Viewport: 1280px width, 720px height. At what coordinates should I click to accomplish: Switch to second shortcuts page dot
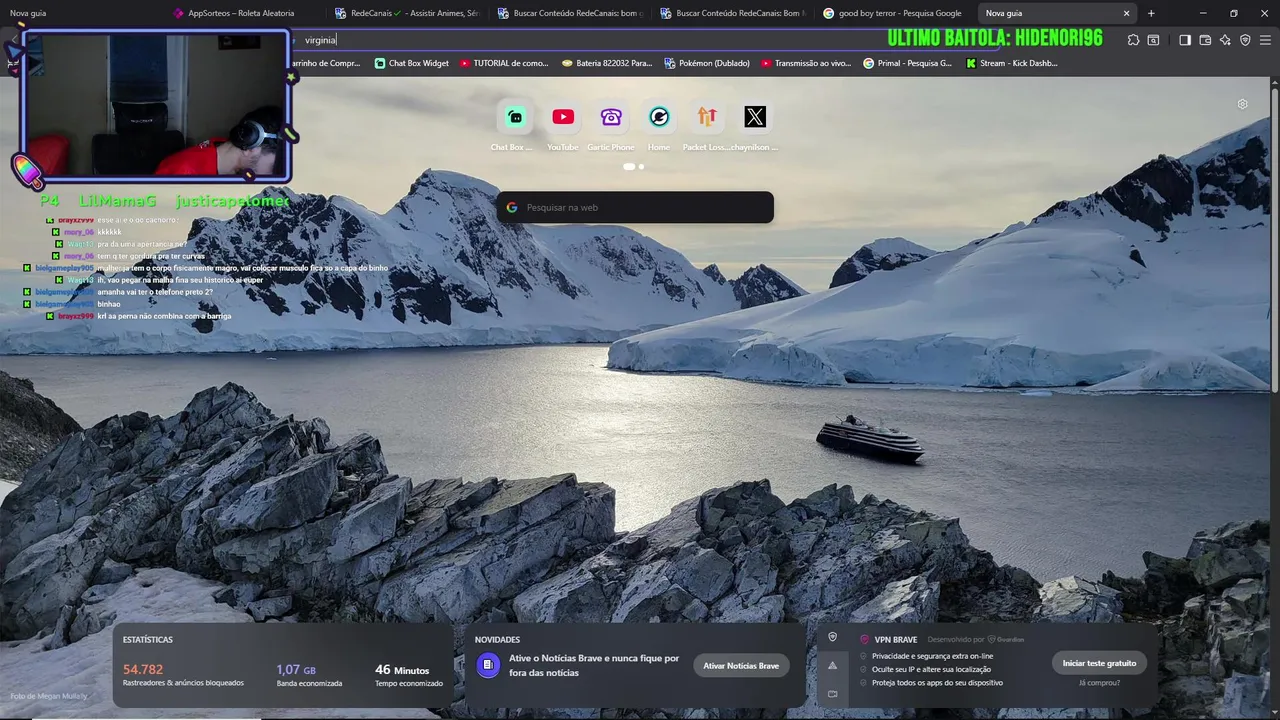click(641, 166)
